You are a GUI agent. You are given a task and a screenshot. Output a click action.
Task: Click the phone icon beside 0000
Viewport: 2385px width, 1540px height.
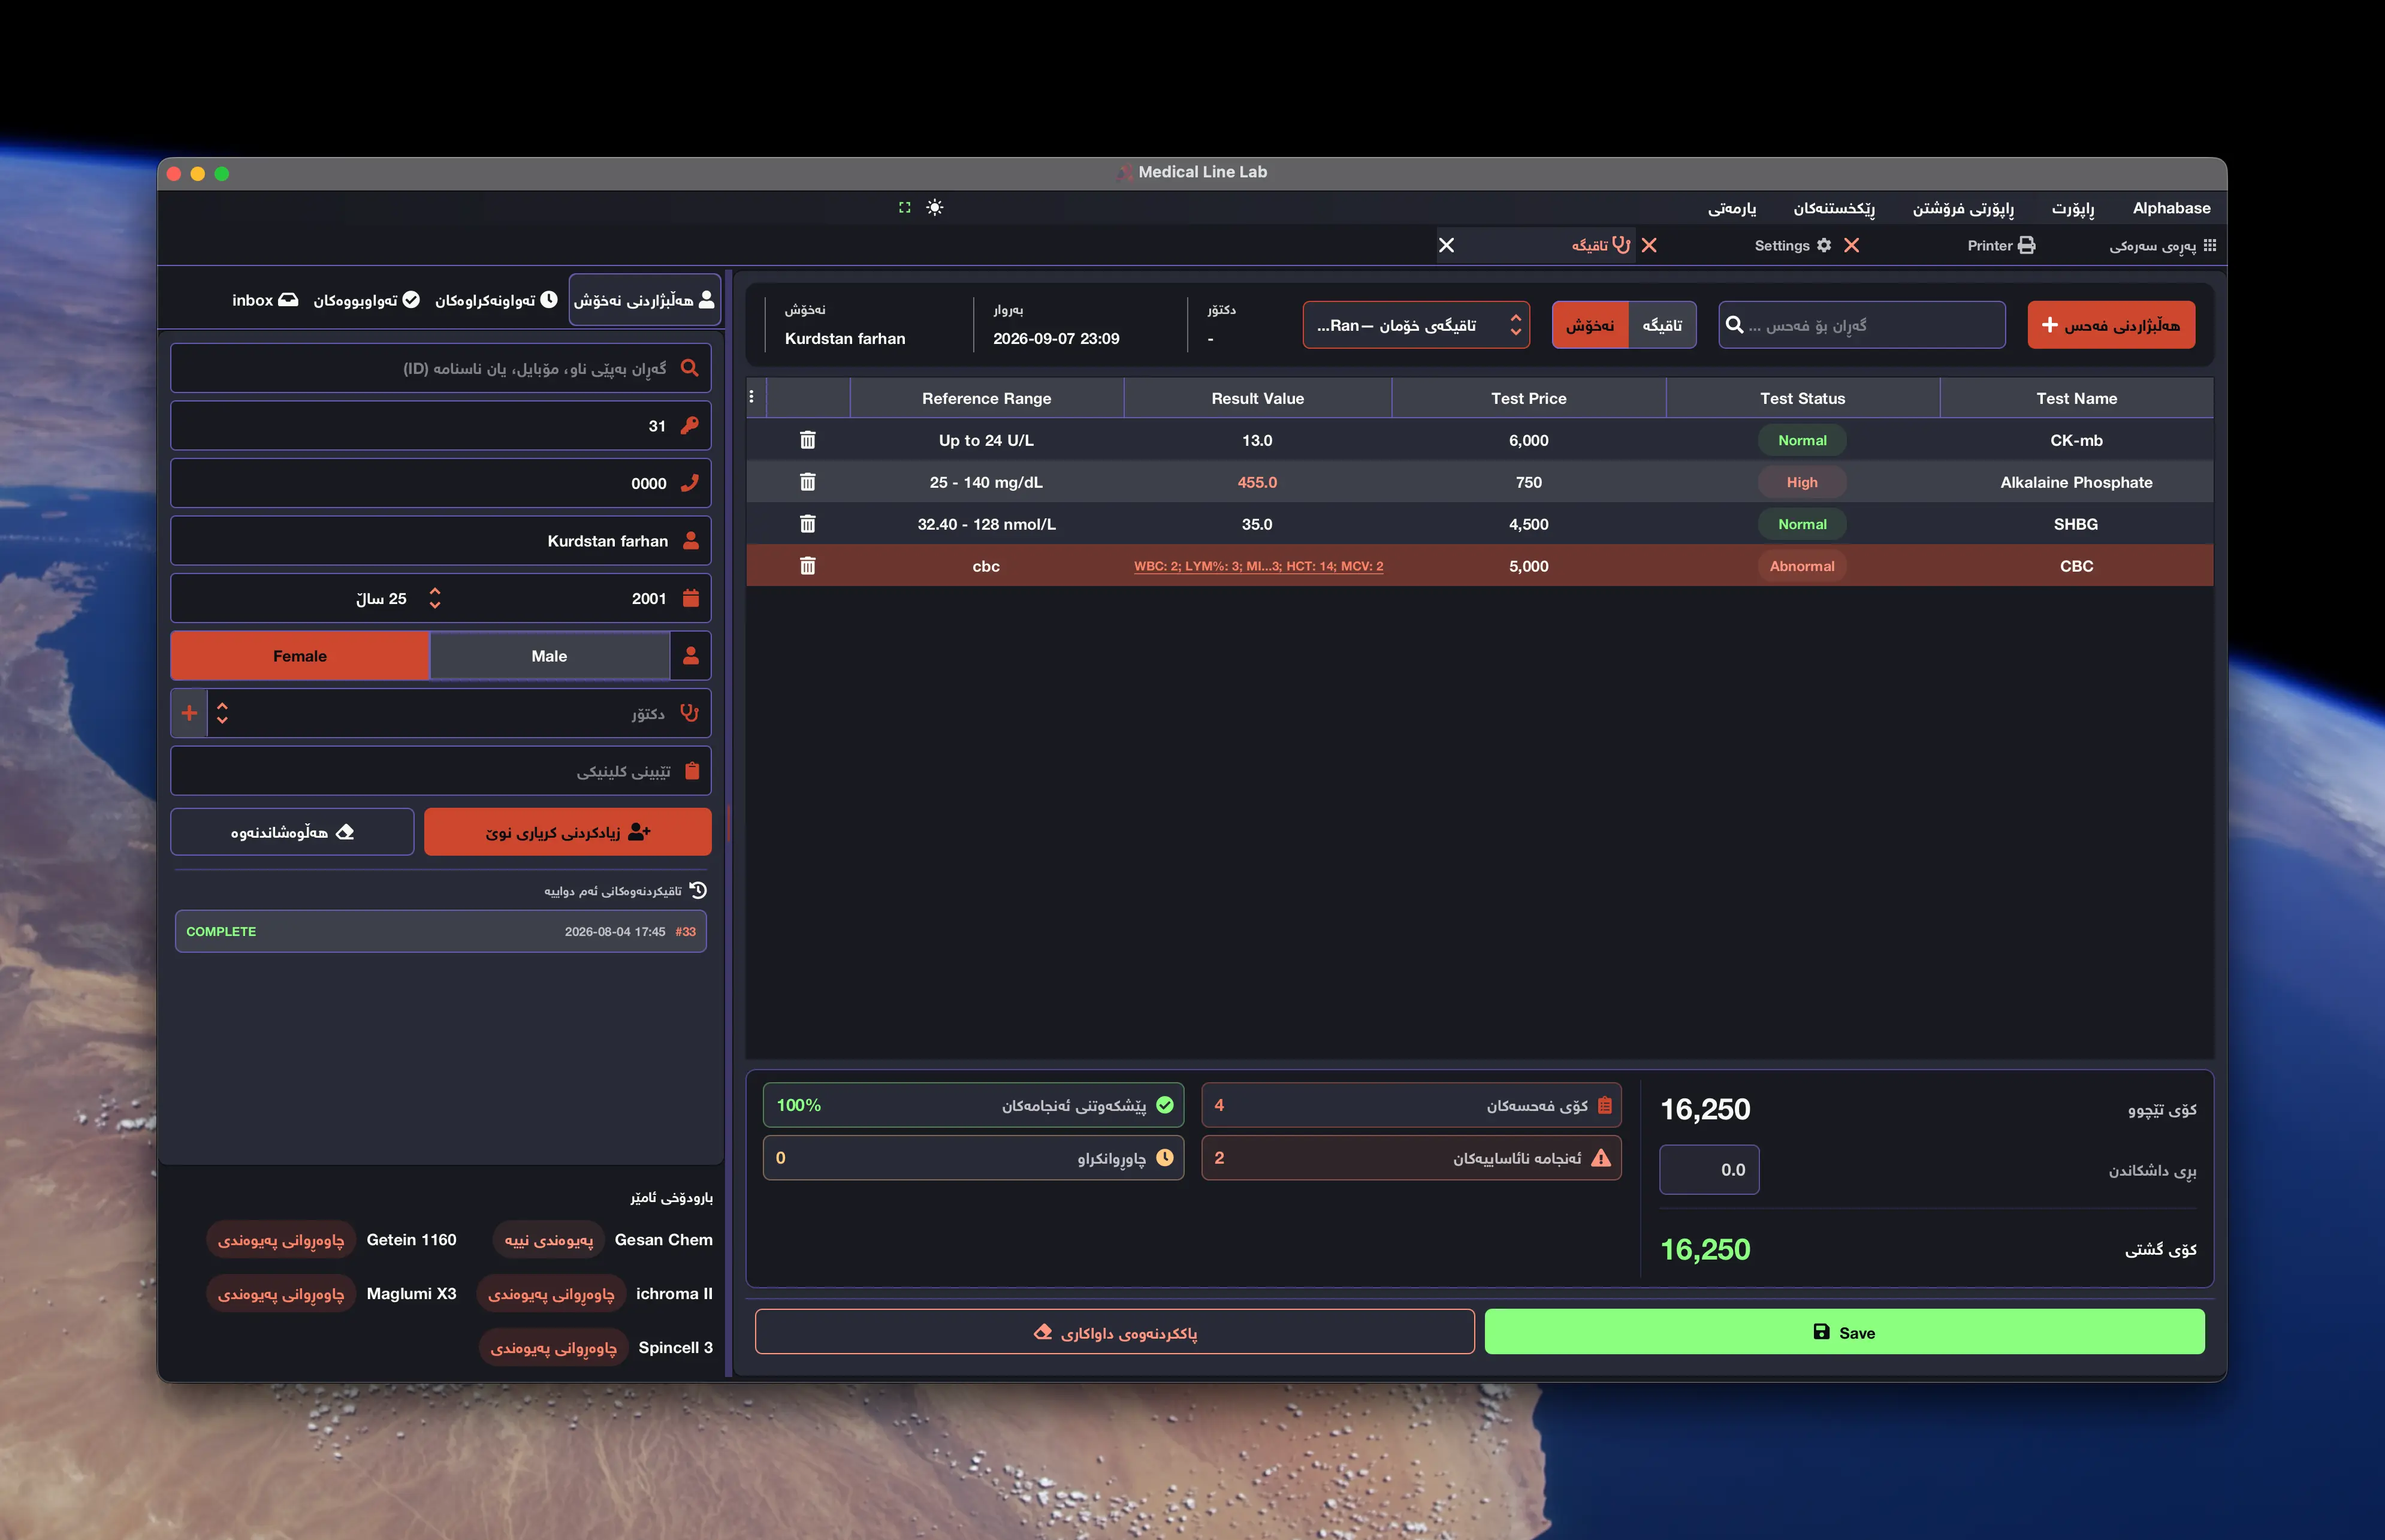689,483
